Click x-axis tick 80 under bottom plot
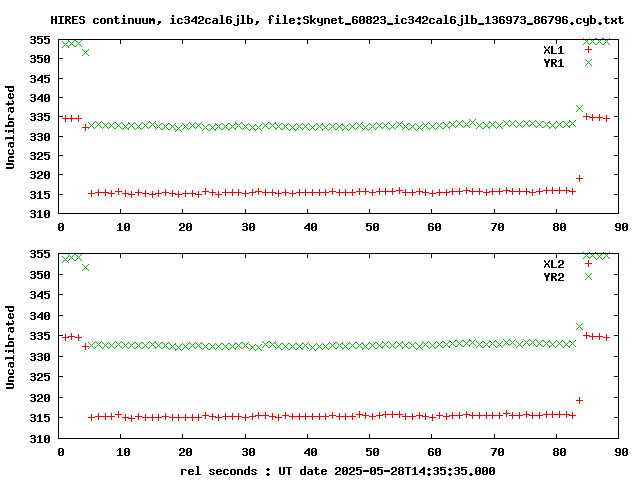The image size is (640, 480). [559, 452]
